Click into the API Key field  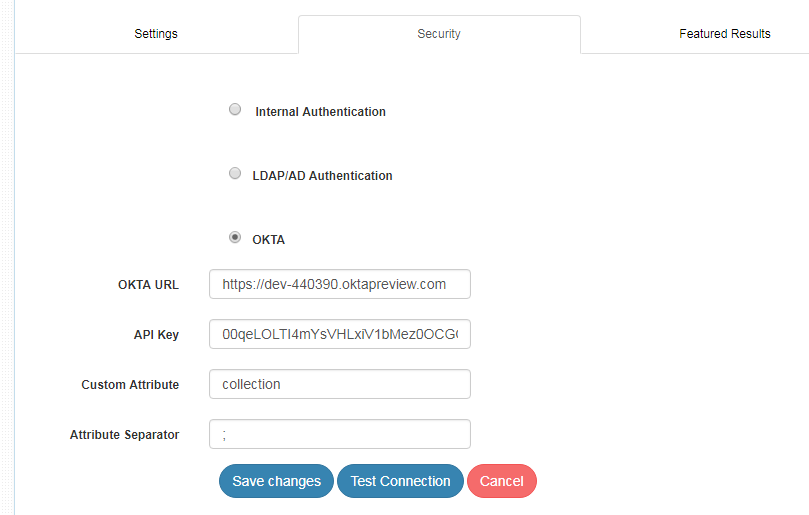pyautogui.click(x=339, y=334)
